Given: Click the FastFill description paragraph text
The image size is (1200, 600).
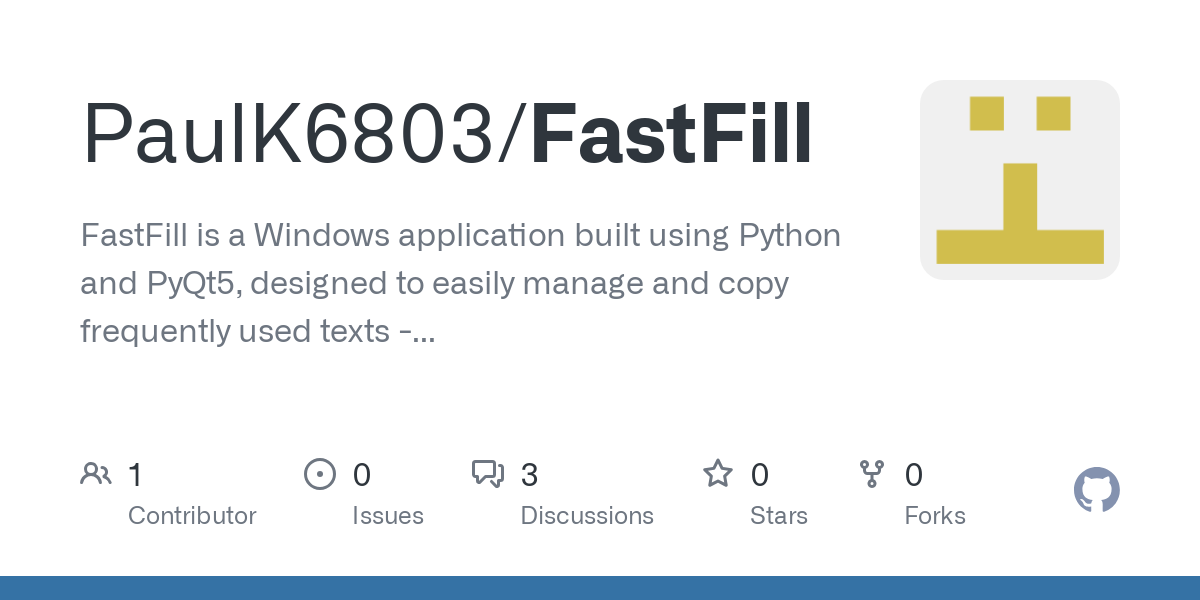Looking at the screenshot, I should point(460,284).
